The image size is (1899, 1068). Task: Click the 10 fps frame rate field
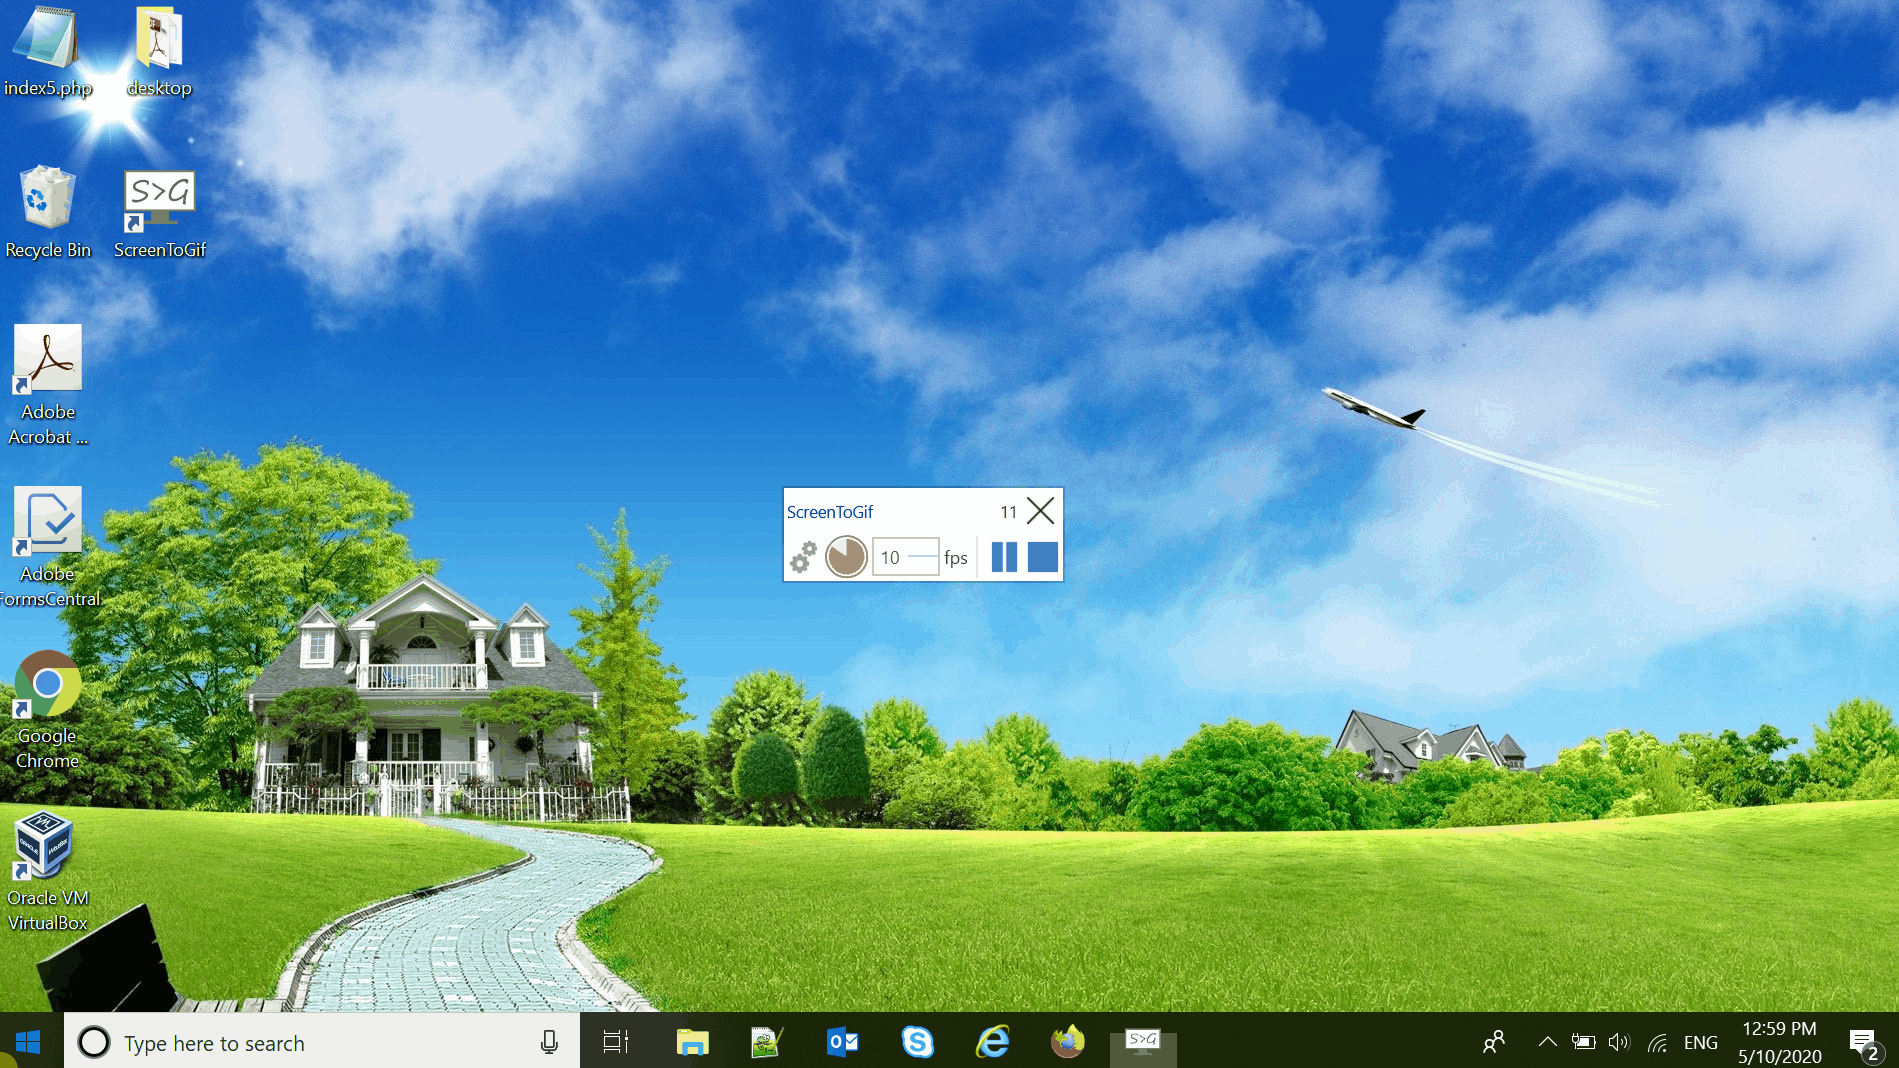click(904, 557)
